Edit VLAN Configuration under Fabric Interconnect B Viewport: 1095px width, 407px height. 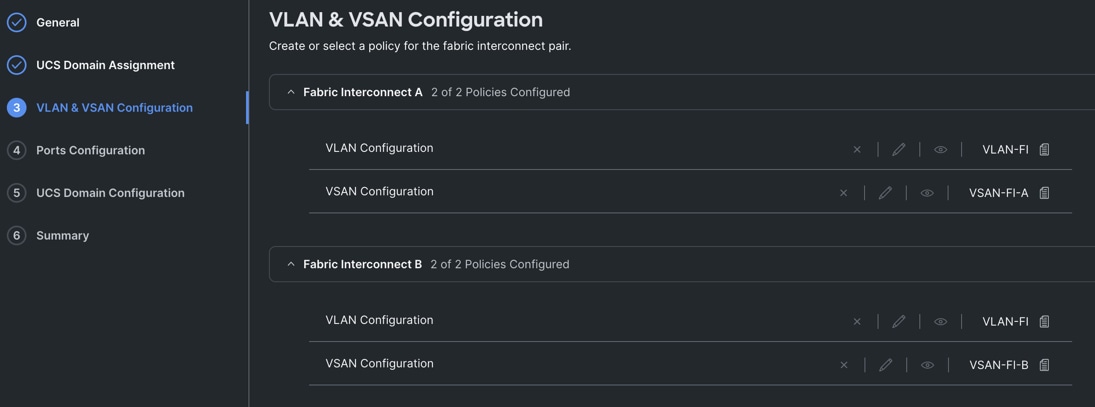(899, 322)
